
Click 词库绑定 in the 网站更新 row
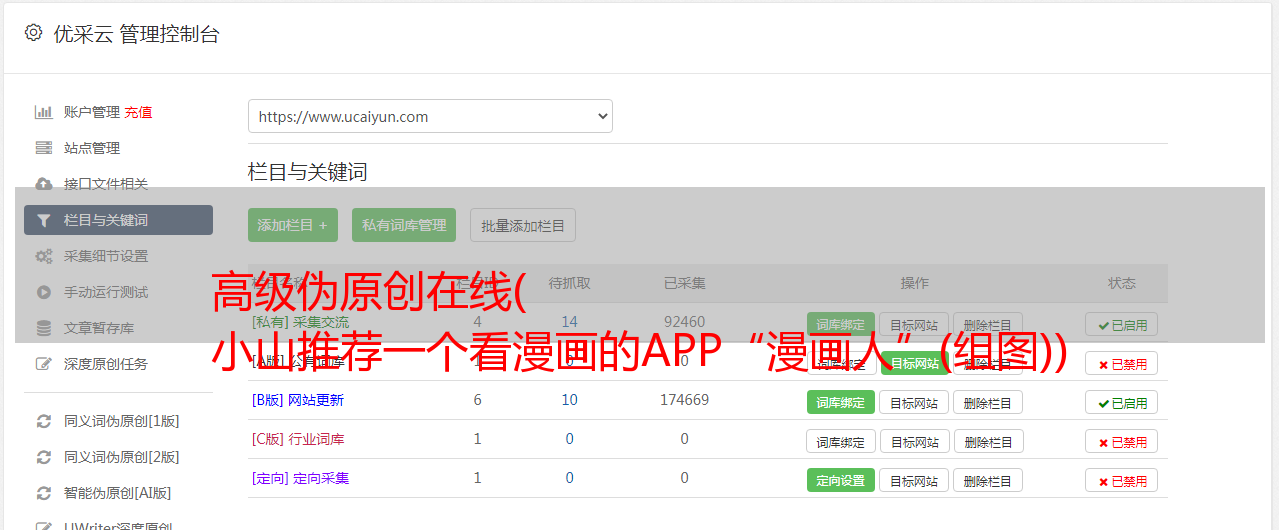point(841,403)
